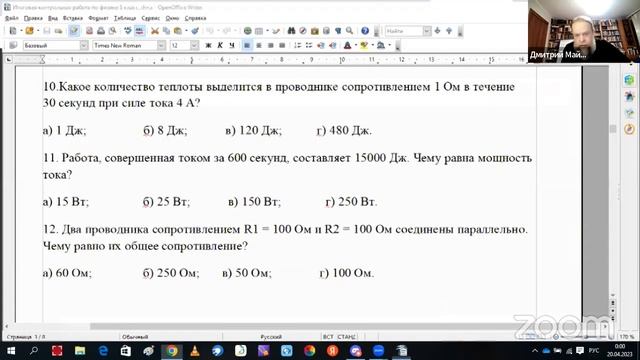Open Styles and Formatting icon
Screen dimensions: 640x360
(x=13, y=45)
